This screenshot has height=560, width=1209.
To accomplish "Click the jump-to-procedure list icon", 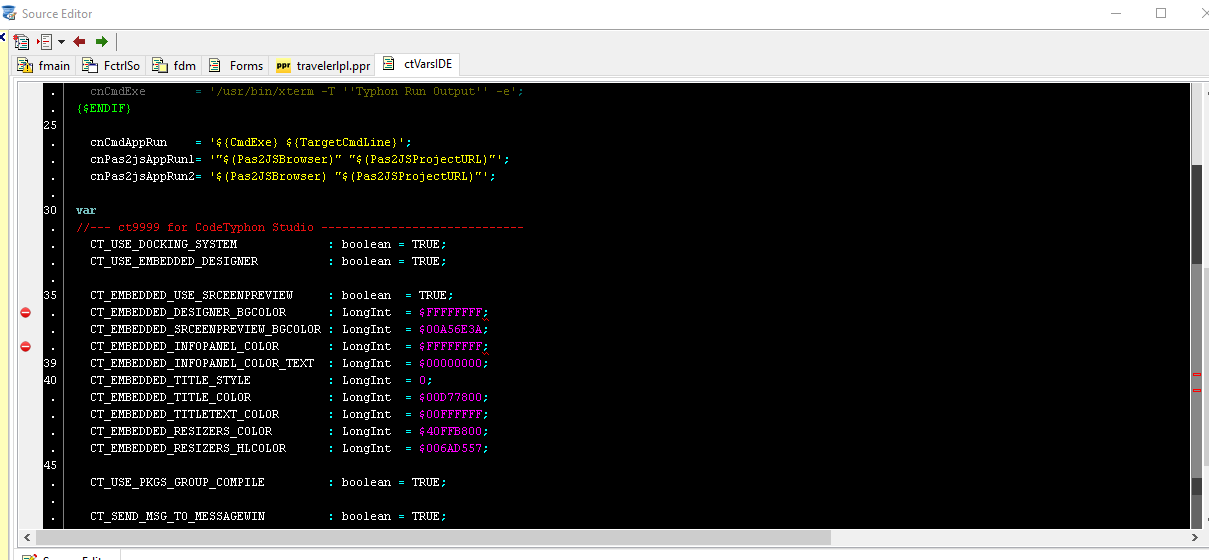I will 45,42.
